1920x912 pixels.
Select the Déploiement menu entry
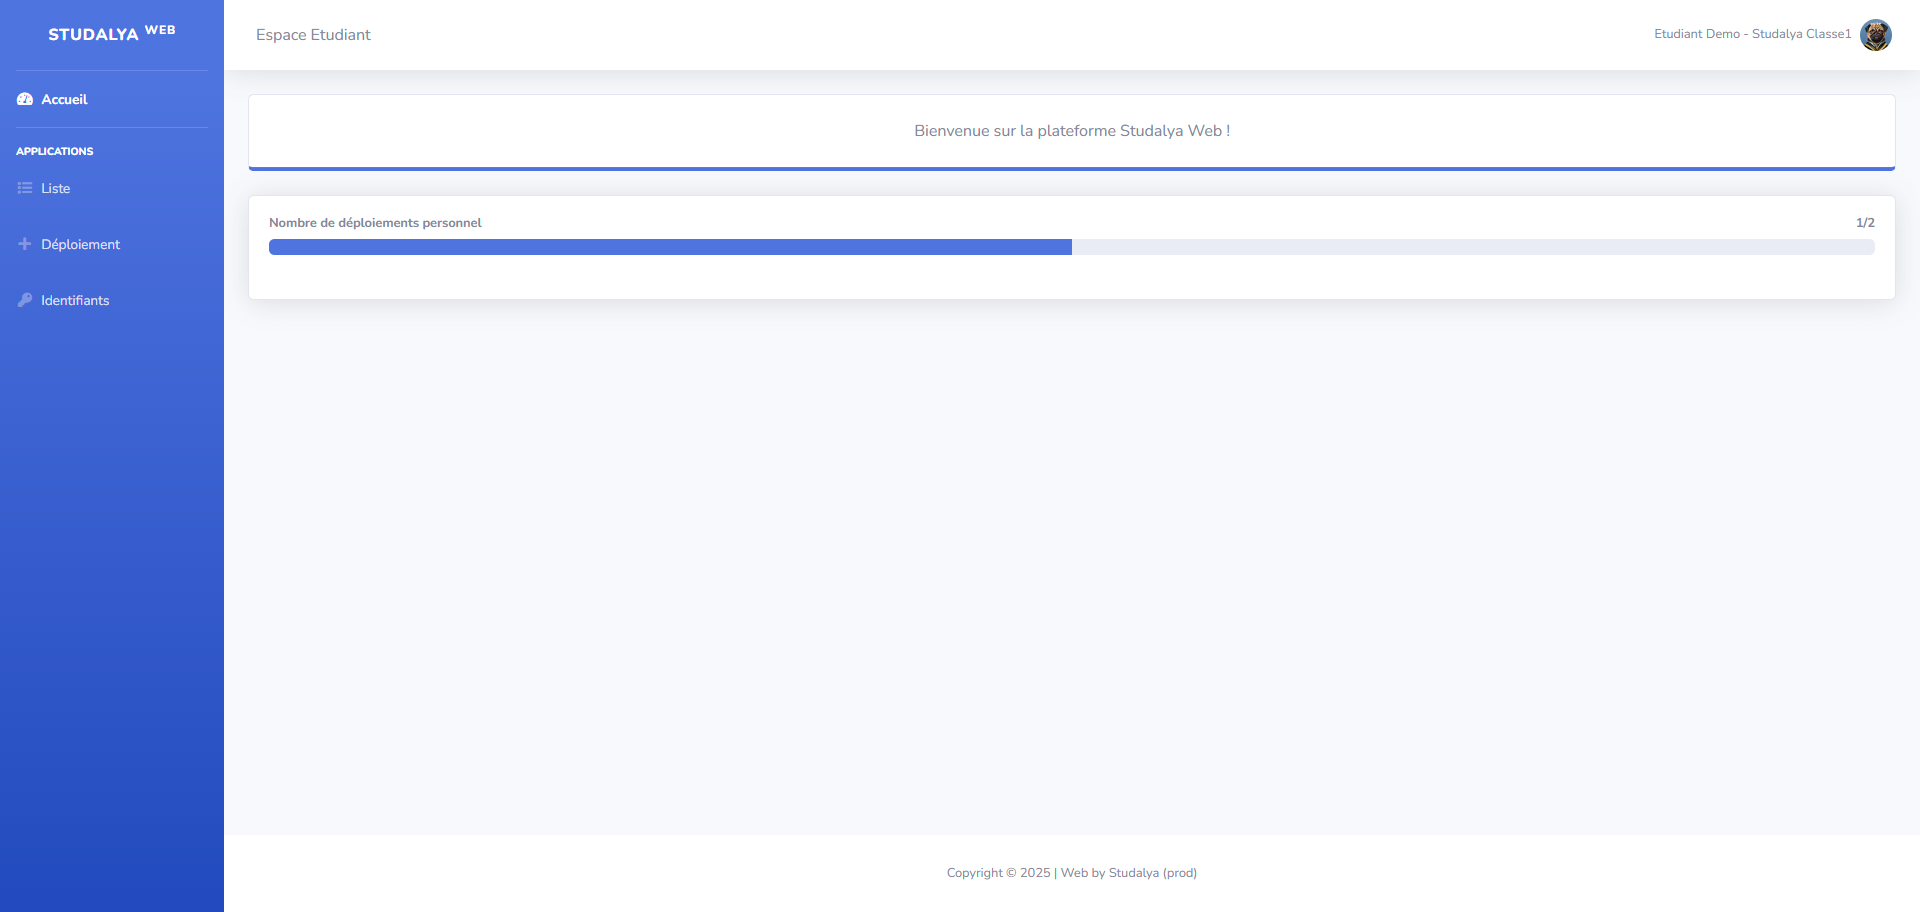[112, 244]
